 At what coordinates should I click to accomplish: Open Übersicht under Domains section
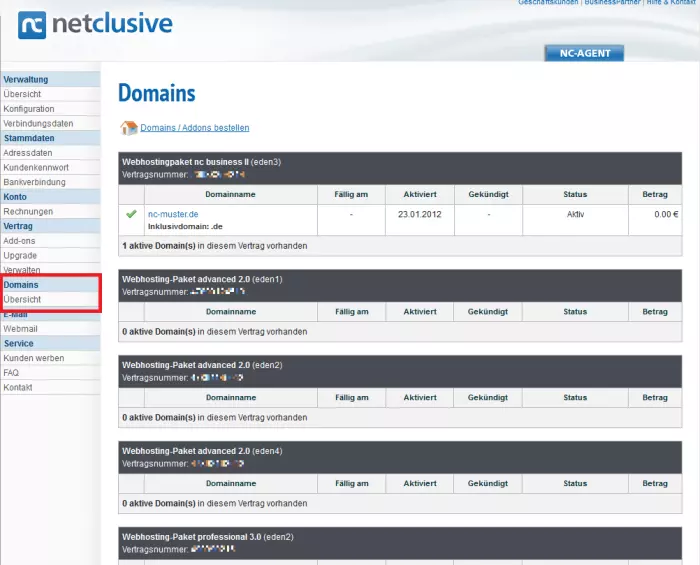click(22, 299)
